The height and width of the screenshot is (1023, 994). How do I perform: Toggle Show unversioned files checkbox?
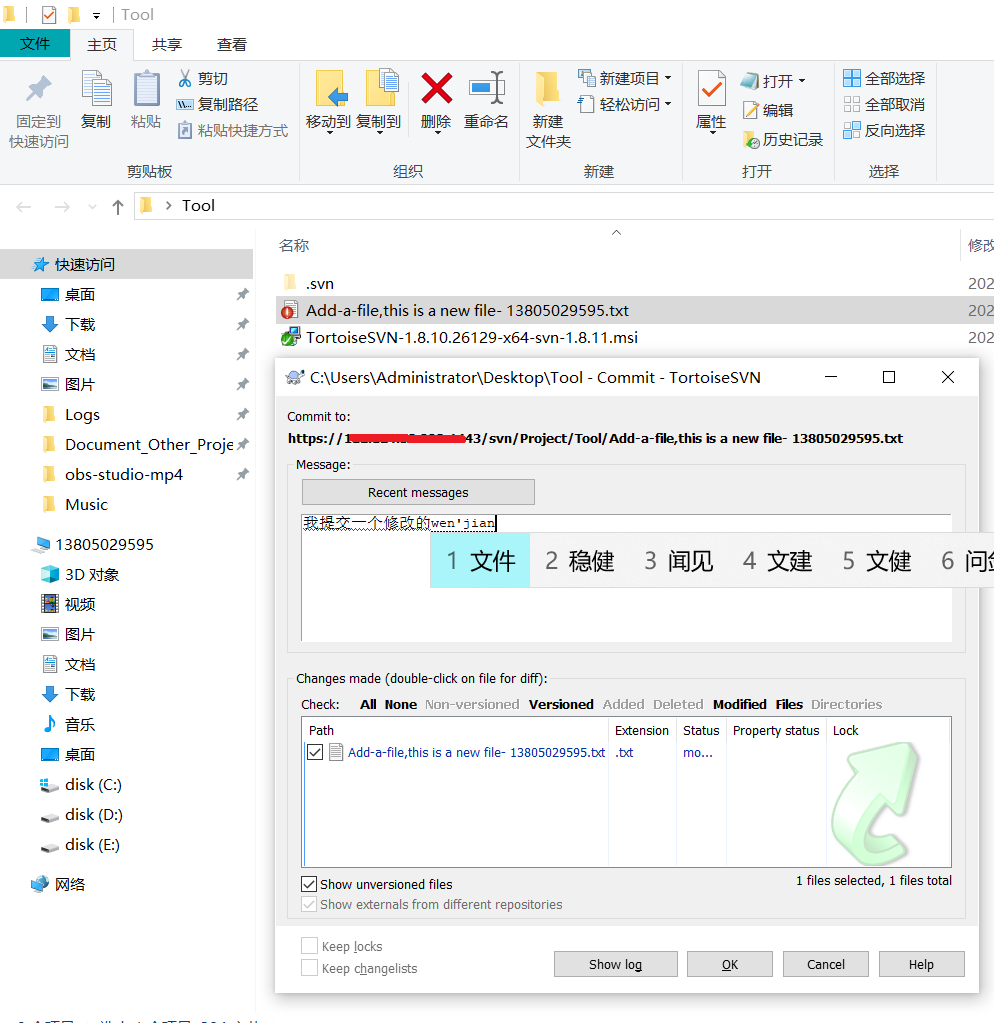click(x=309, y=884)
